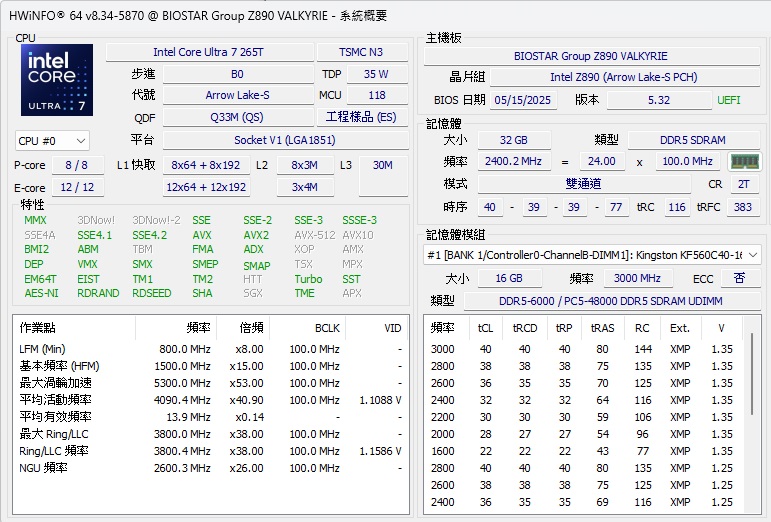The width and height of the screenshot is (771, 522).
Task: Click the AES-NI feature flag
Action: [41, 293]
